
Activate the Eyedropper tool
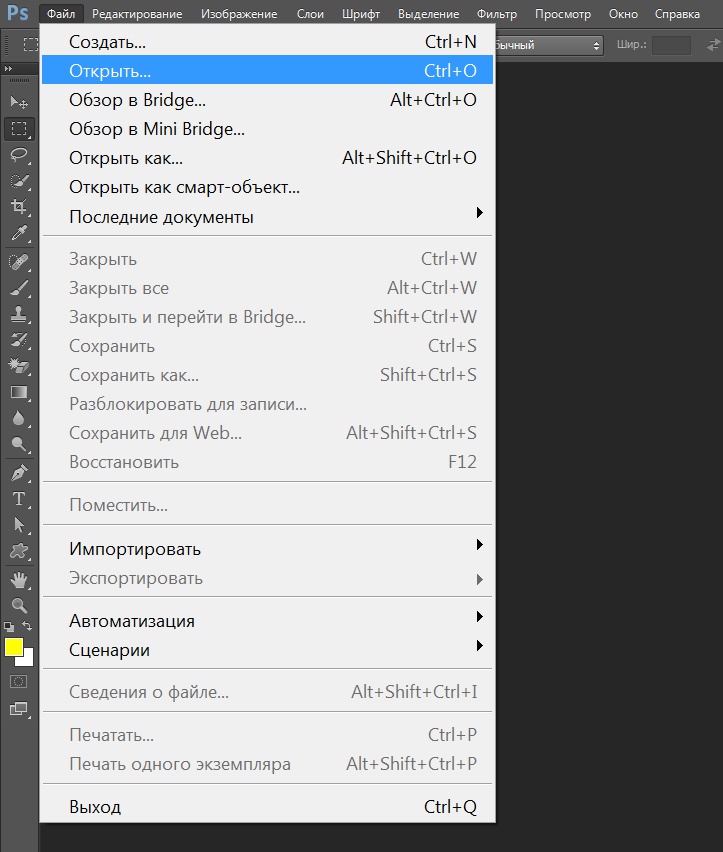18,234
